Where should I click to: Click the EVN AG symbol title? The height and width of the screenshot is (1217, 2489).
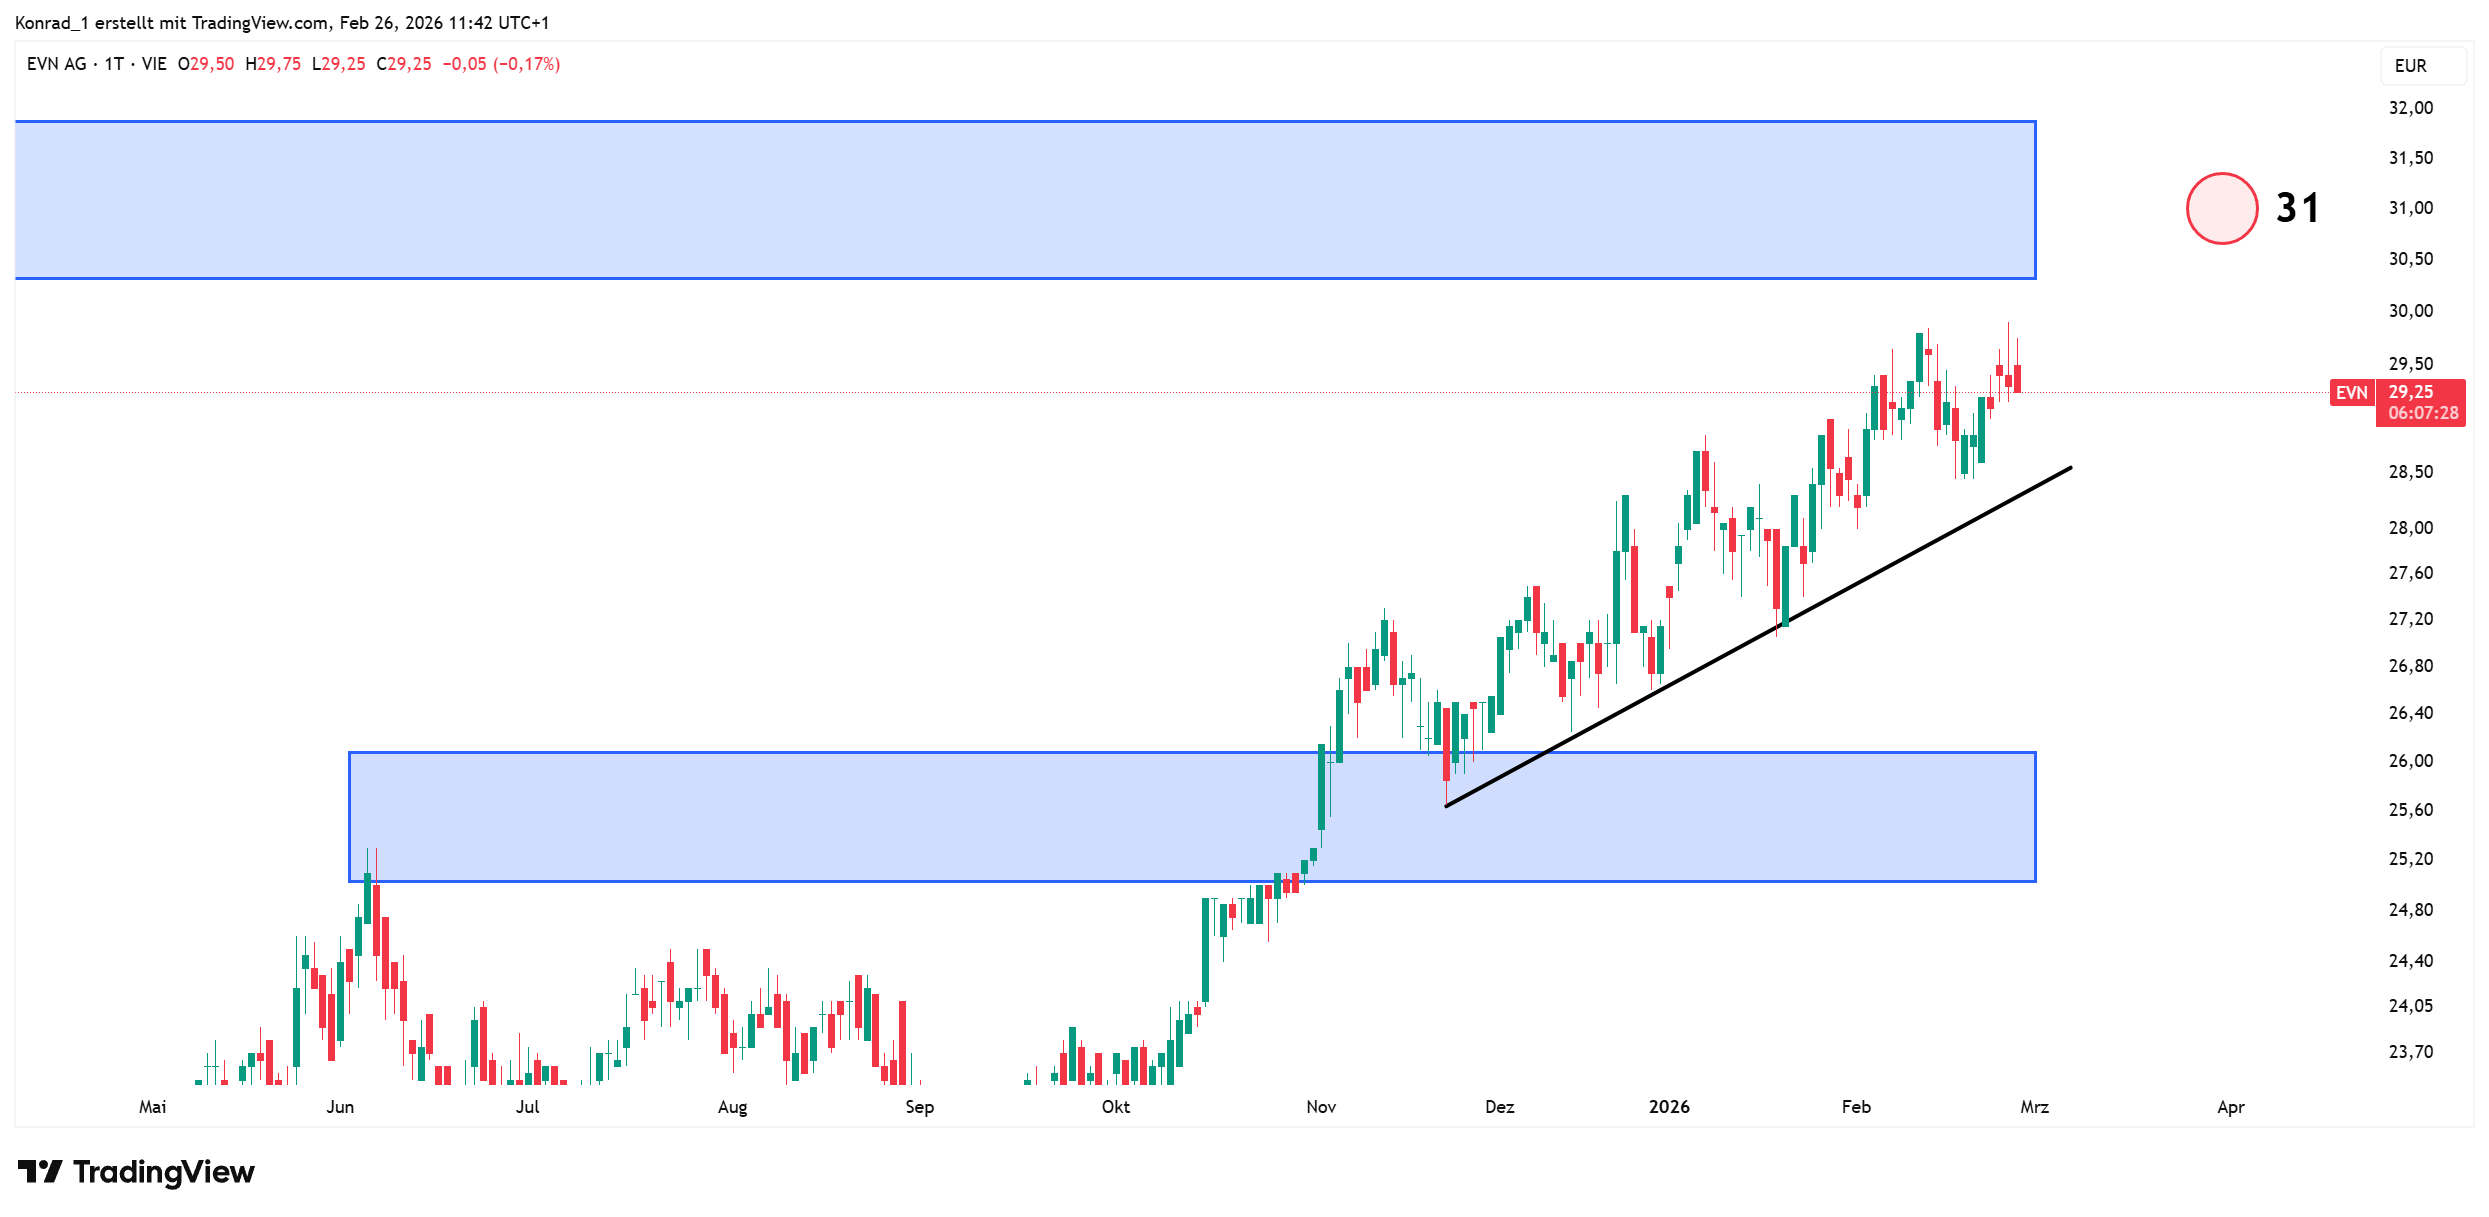tap(56, 64)
